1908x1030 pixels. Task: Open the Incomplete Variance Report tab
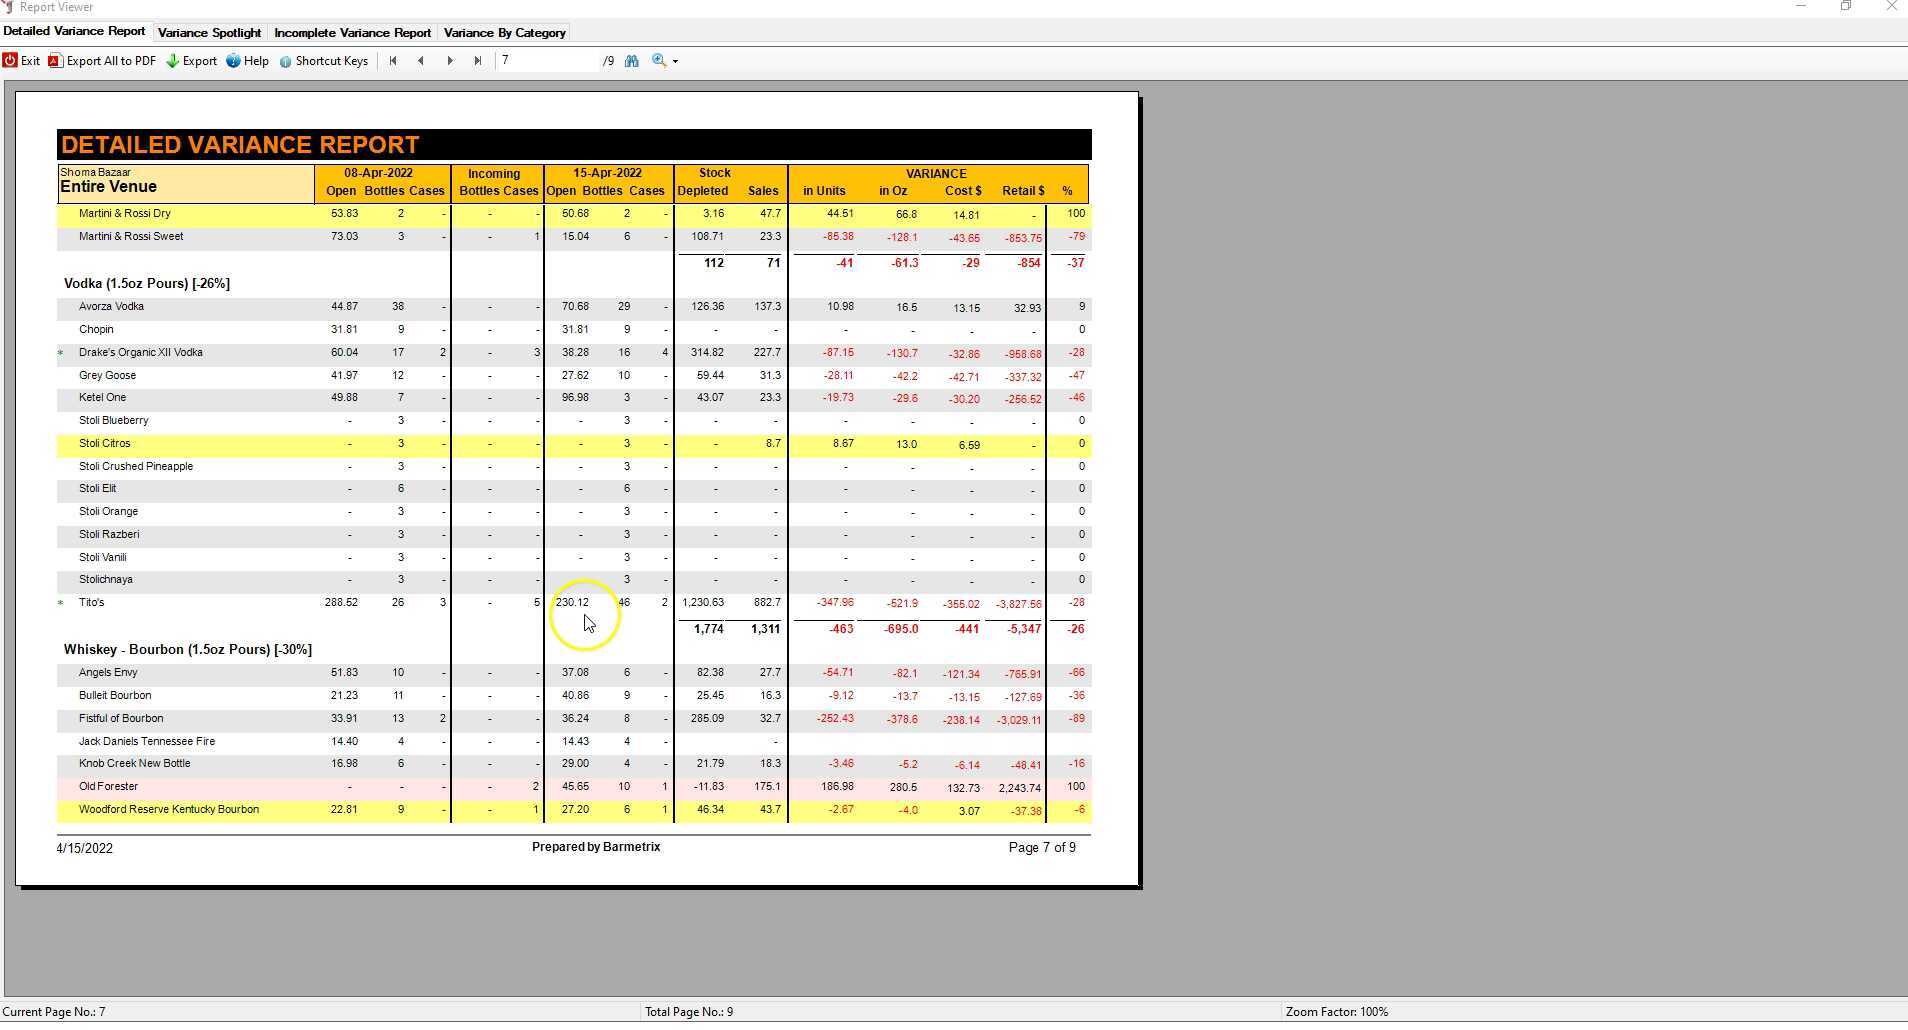(x=352, y=32)
